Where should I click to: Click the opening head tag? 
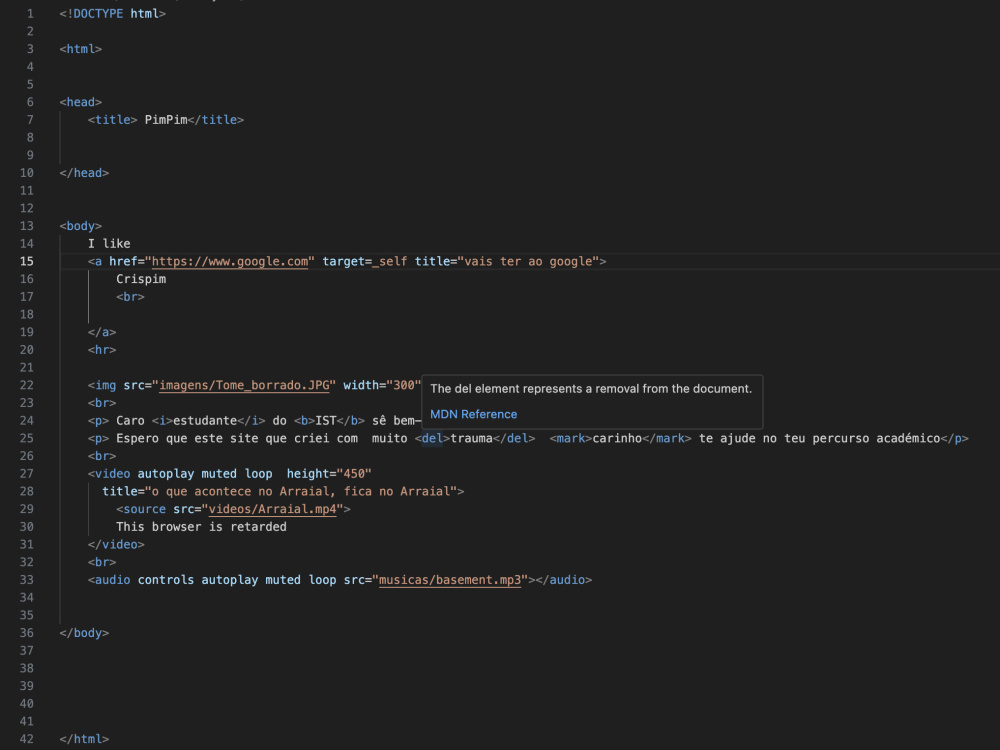click(80, 102)
